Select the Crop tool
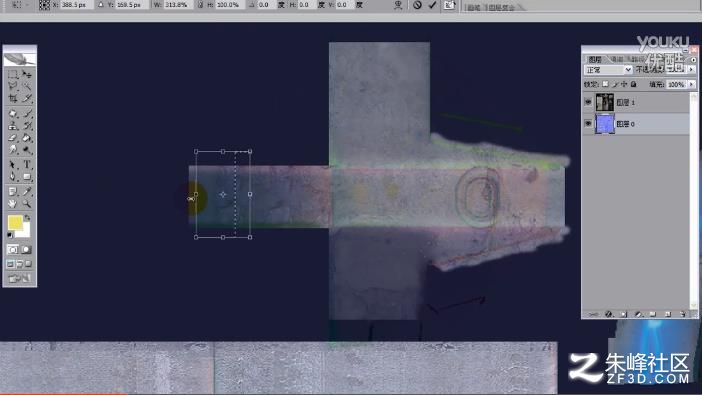702x395 pixels. (13, 99)
